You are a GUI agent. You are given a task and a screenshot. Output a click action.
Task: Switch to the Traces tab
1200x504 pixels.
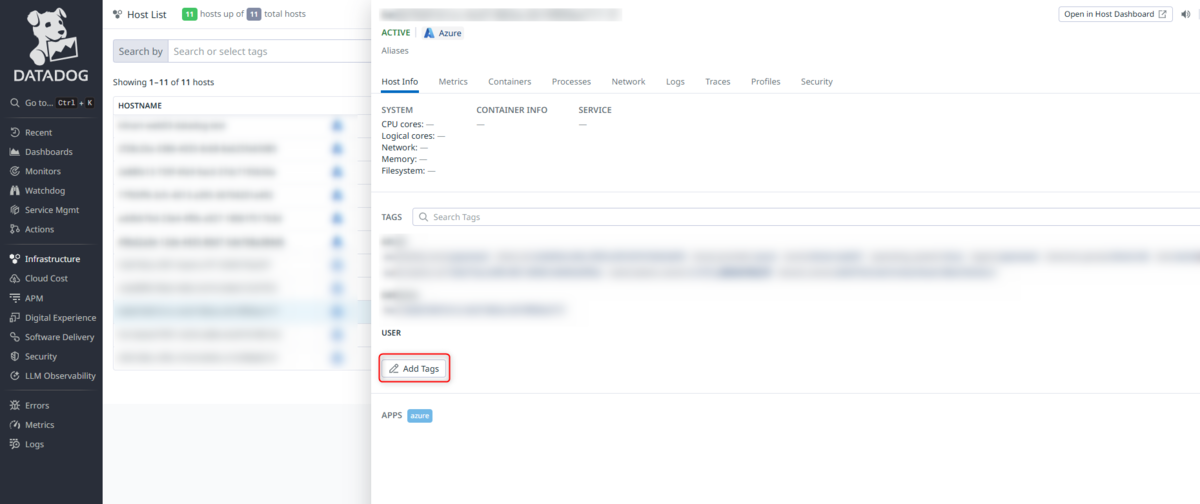pyautogui.click(x=717, y=81)
